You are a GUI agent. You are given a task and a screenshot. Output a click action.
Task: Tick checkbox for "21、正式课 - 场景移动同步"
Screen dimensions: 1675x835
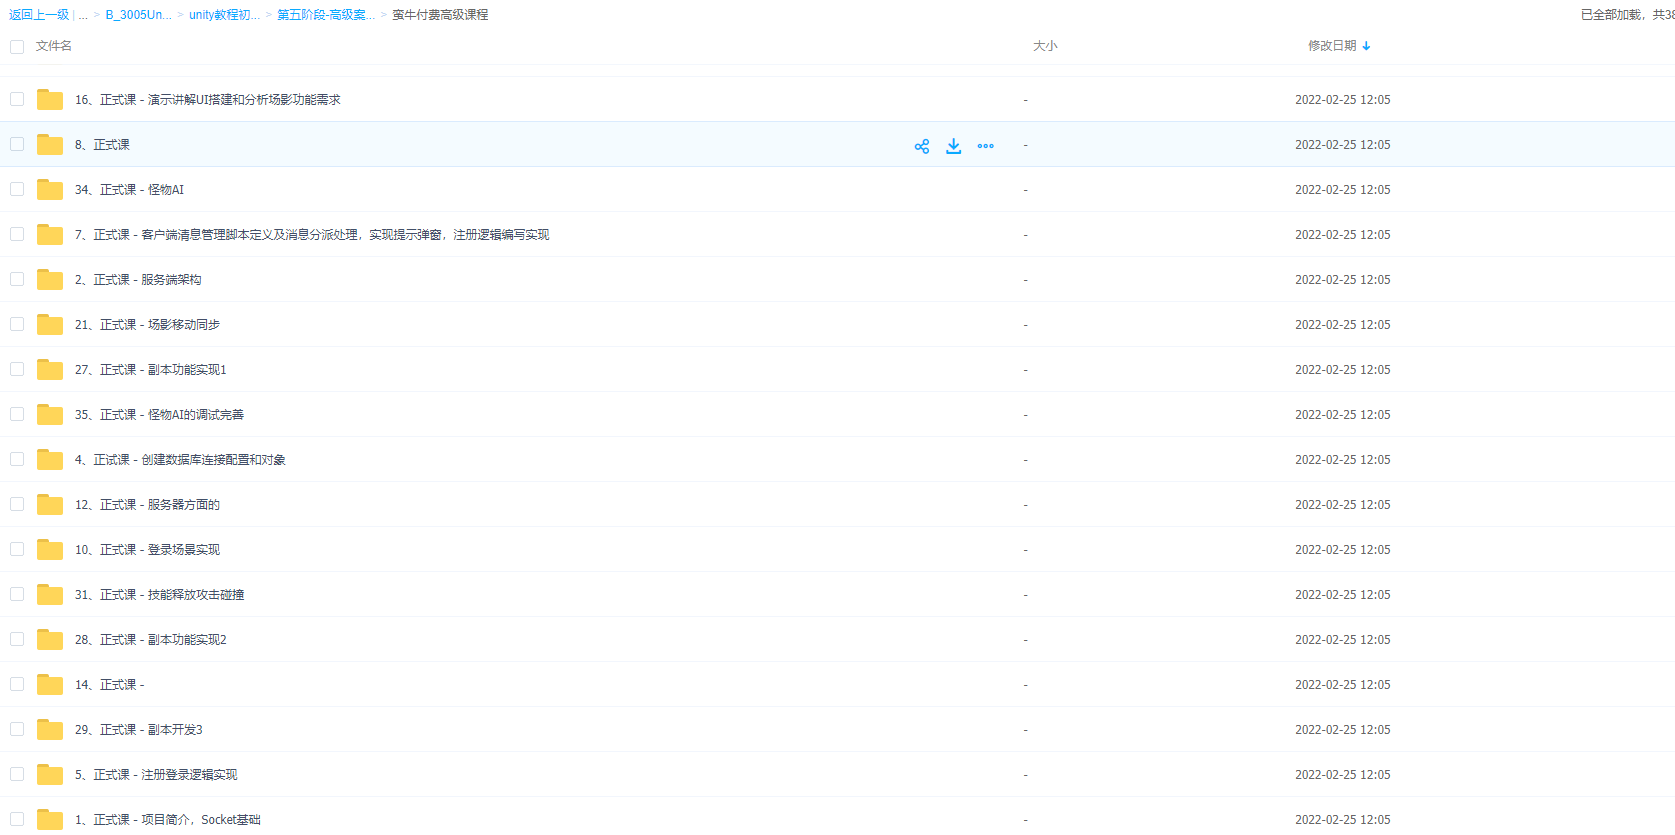(x=17, y=324)
